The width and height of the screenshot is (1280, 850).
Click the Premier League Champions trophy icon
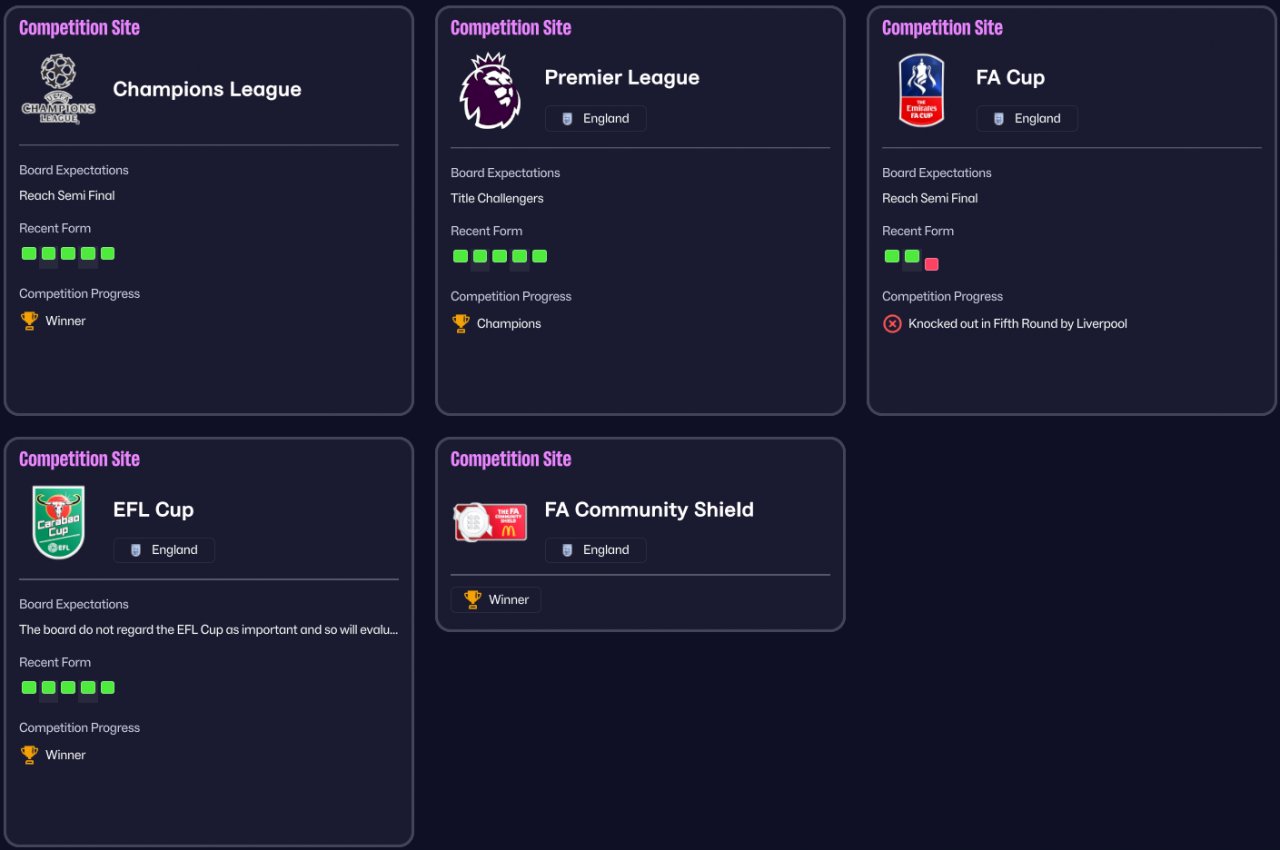coord(461,323)
